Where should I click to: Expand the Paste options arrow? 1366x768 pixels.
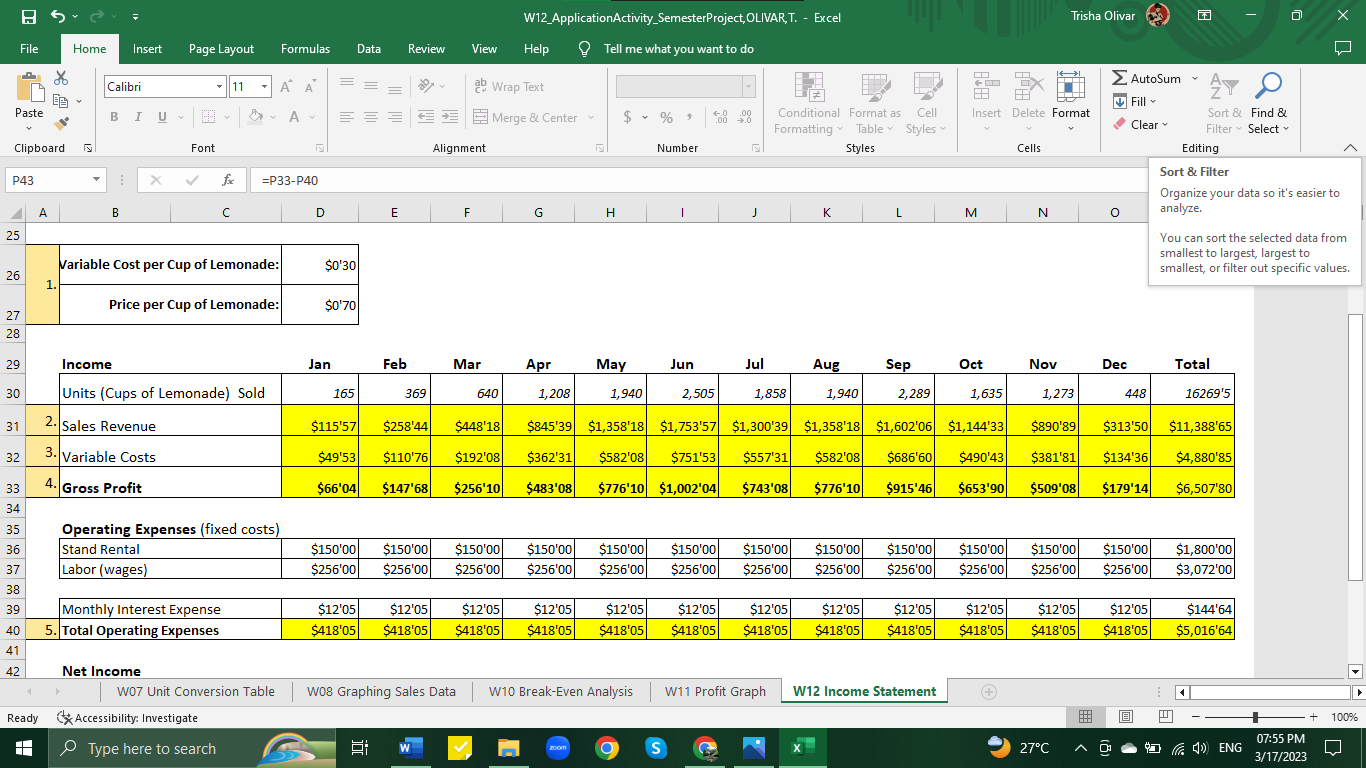(29, 130)
